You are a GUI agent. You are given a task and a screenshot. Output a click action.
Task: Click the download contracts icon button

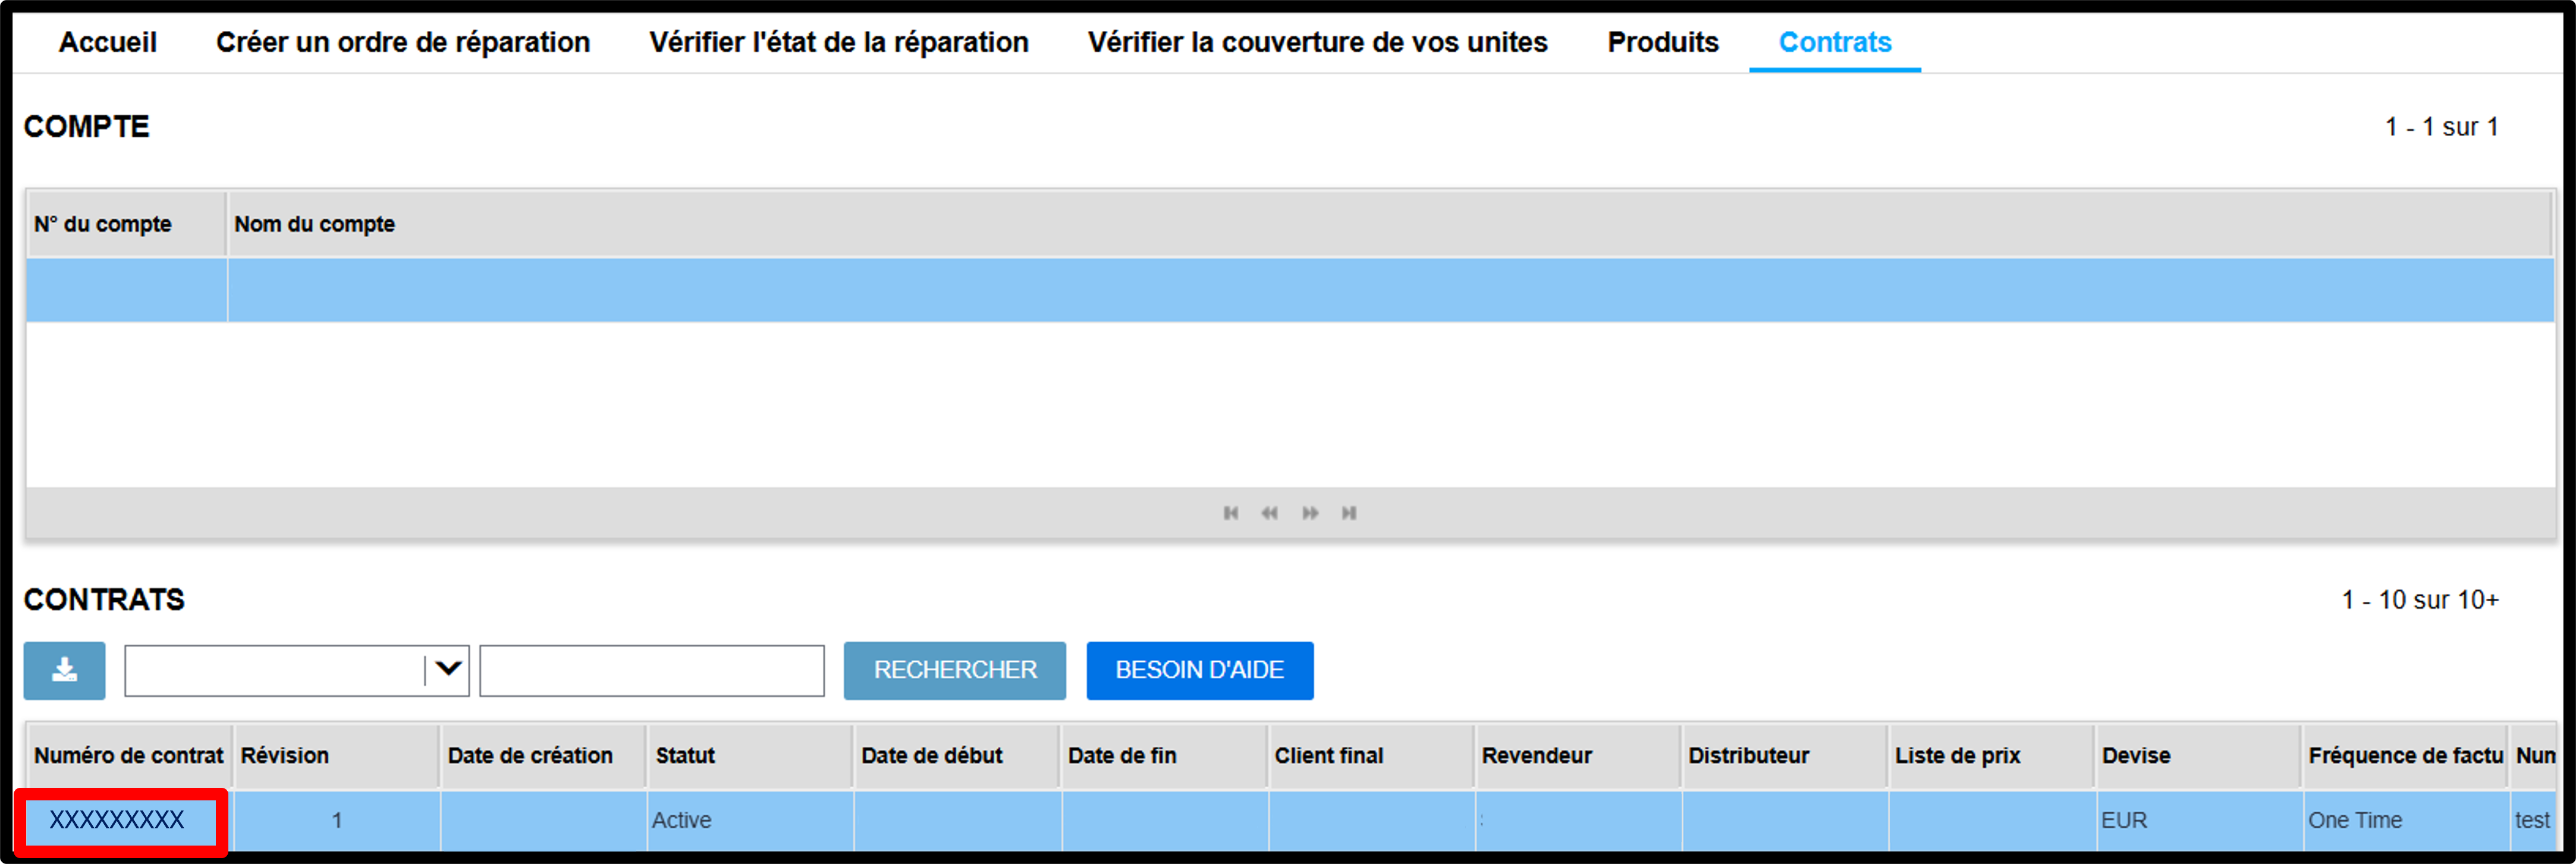coord(65,670)
